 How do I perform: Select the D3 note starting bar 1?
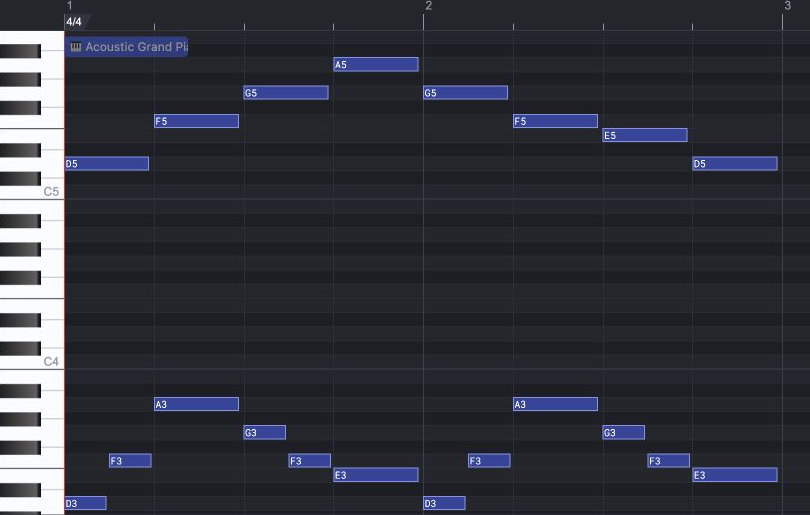pyautogui.click(x=86, y=503)
